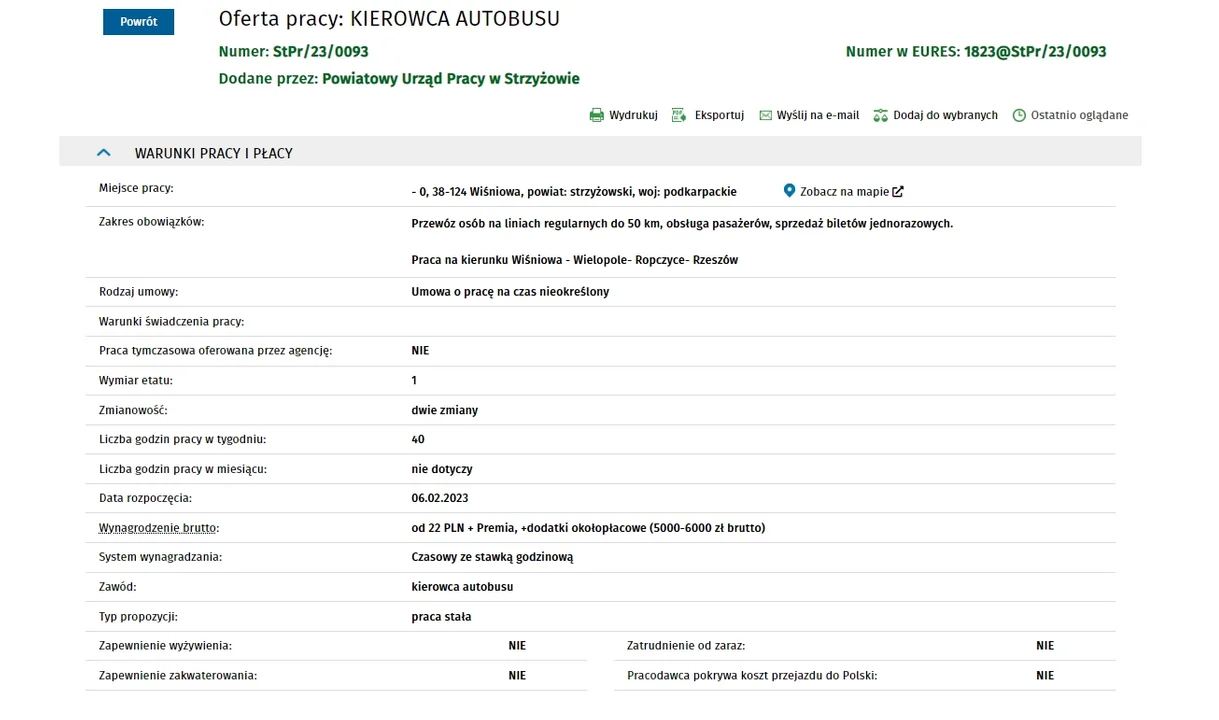Click the System wynagradzania label

coord(160,557)
